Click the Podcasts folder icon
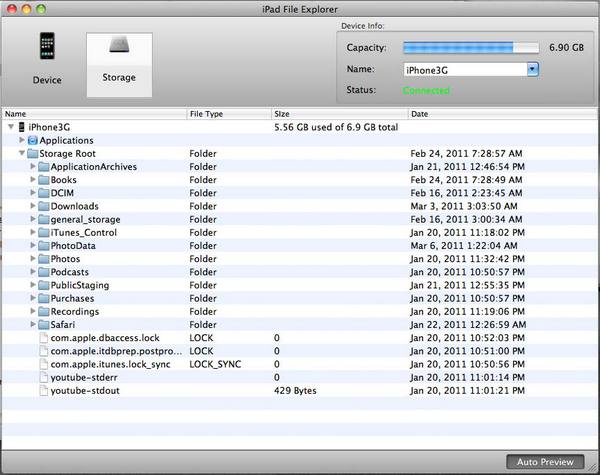 point(44,272)
